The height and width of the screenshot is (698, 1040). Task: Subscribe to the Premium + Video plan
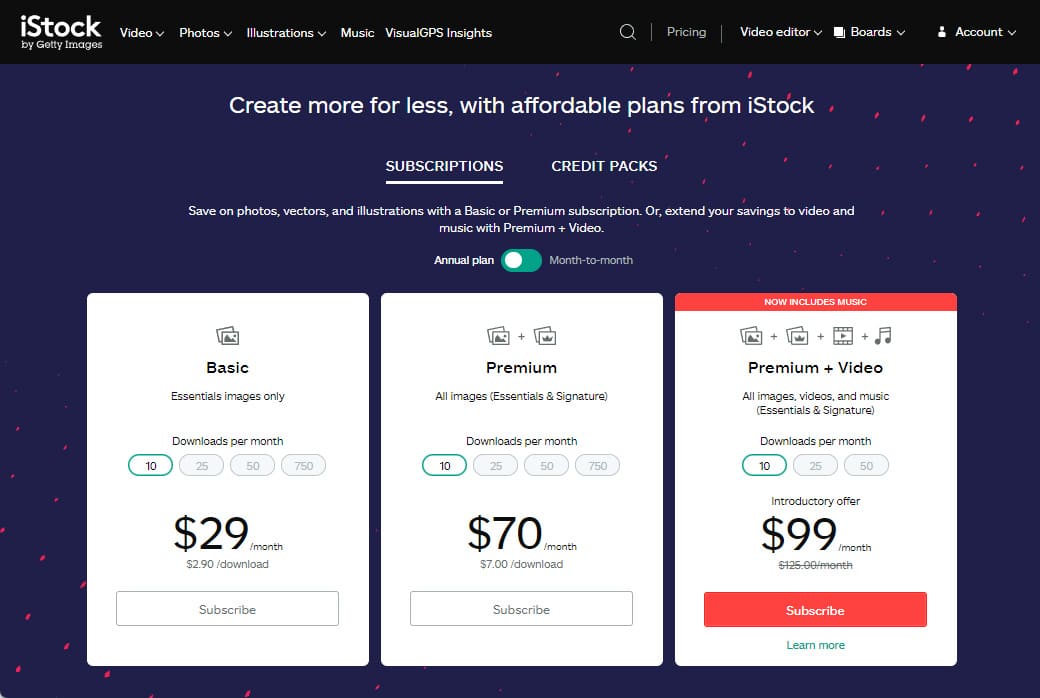click(815, 609)
